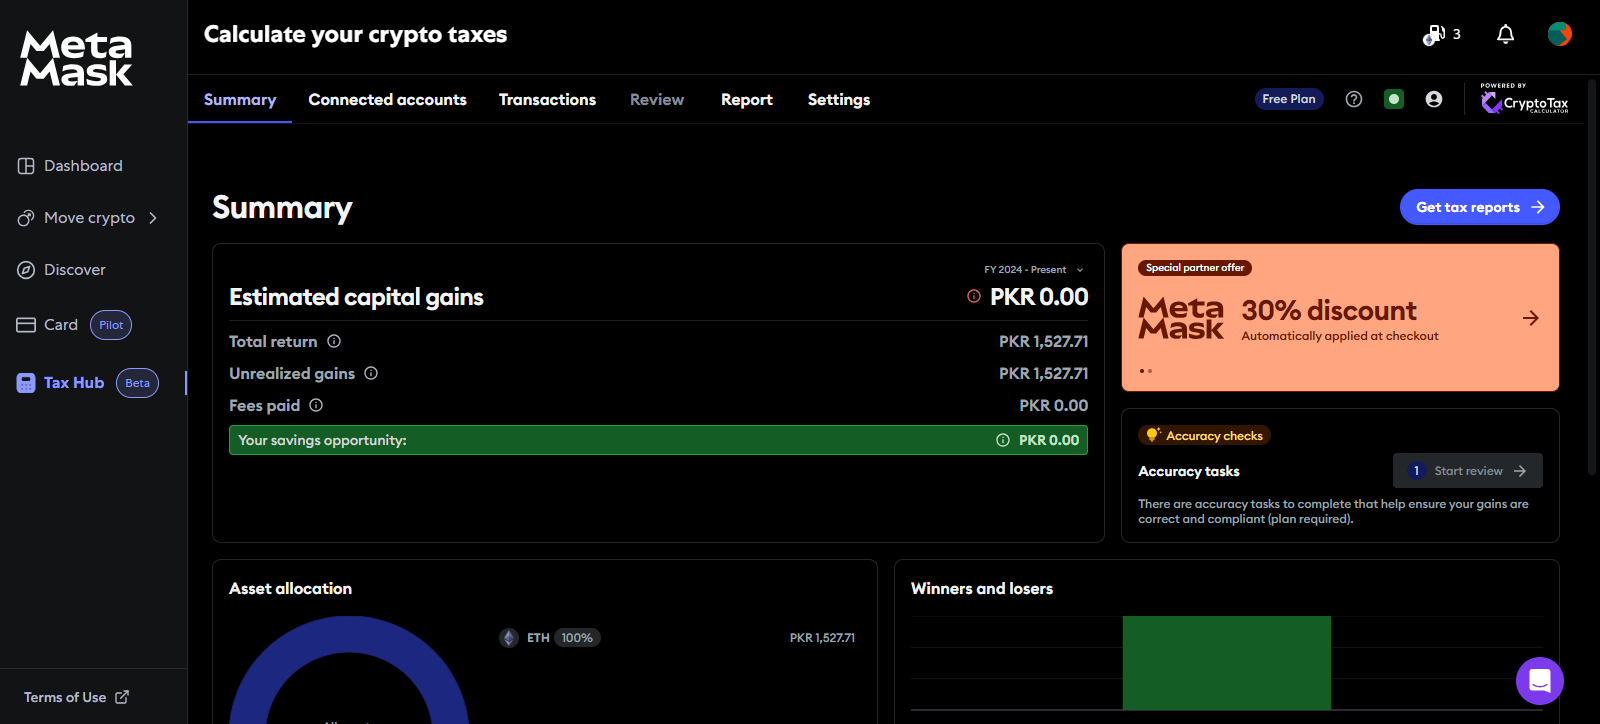Click the Move crypto icon

click(26, 218)
